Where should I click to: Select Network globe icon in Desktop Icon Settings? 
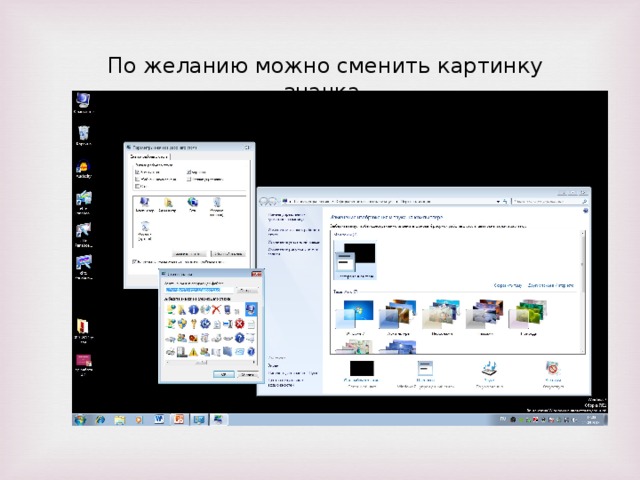(x=193, y=204)
